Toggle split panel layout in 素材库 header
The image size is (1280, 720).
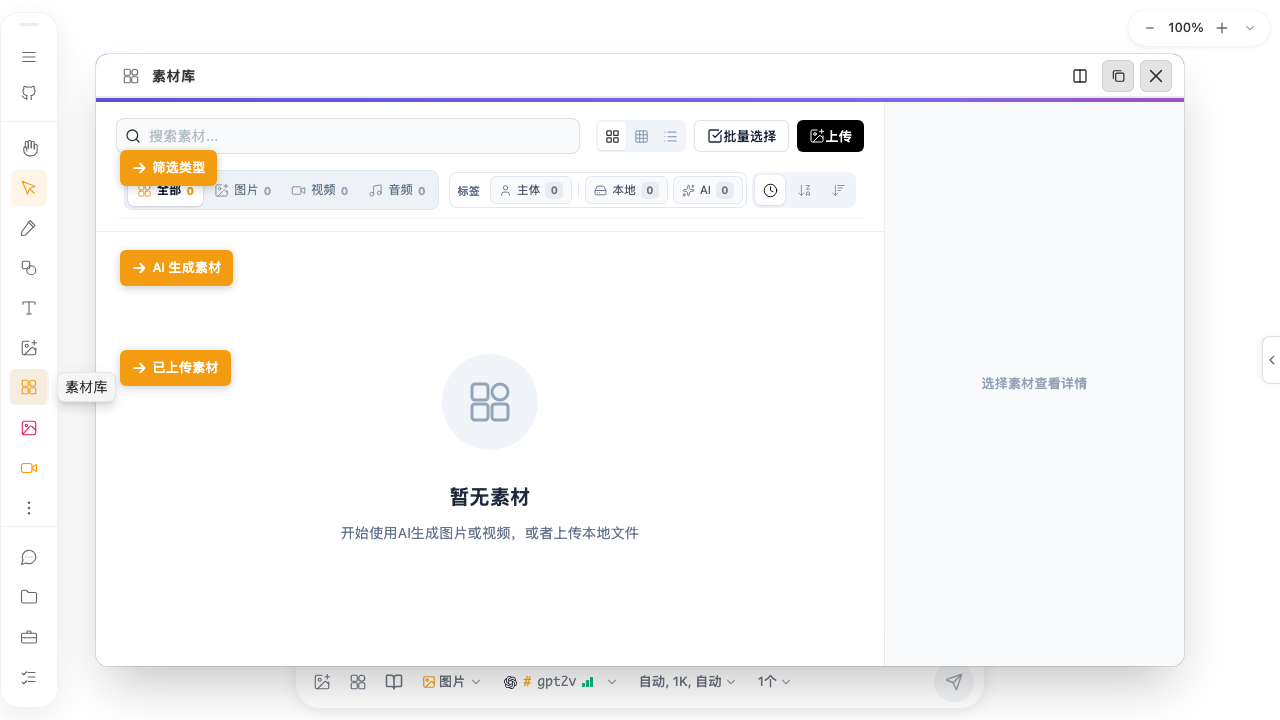(x=1080, y=76)
